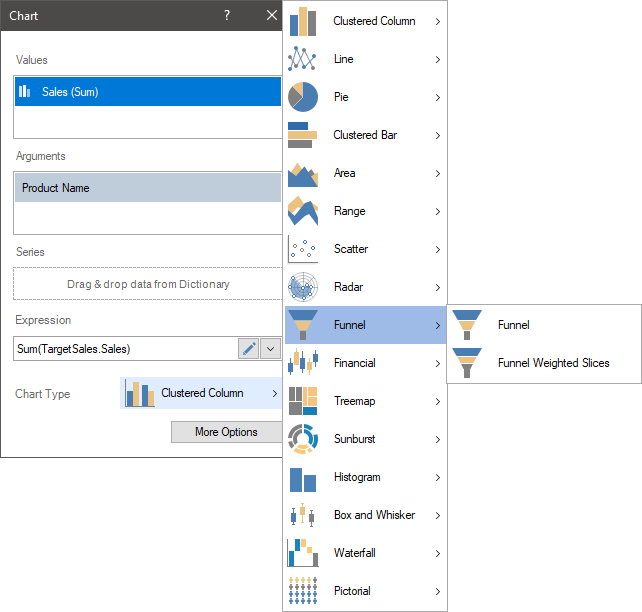Click the pencil edit expression icon
642x612 pixels.
click(x=249, y=348)
